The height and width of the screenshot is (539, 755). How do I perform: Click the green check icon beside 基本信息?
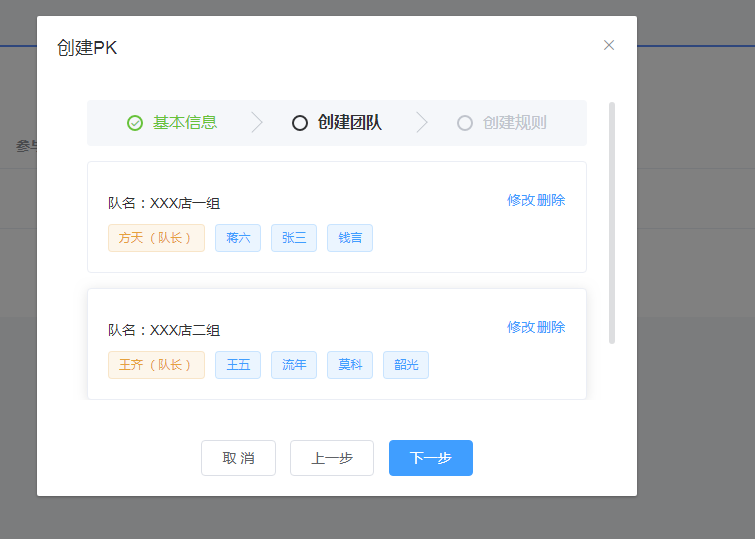pos(135,123)
